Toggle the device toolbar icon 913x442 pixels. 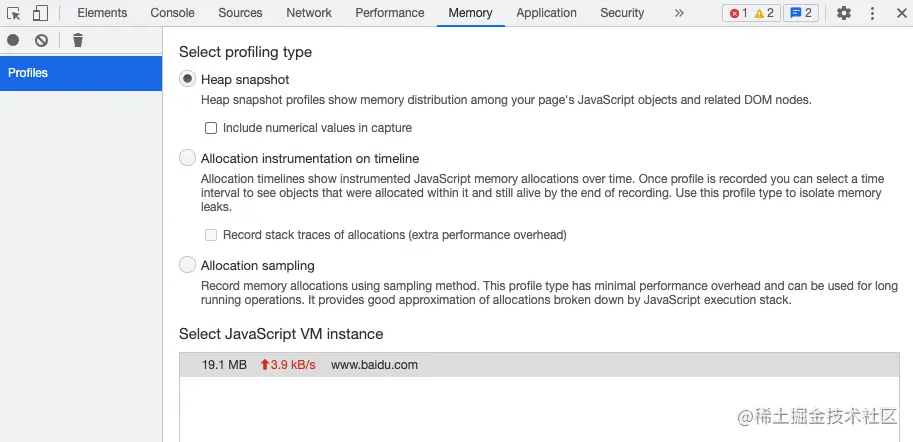point(40,13)
